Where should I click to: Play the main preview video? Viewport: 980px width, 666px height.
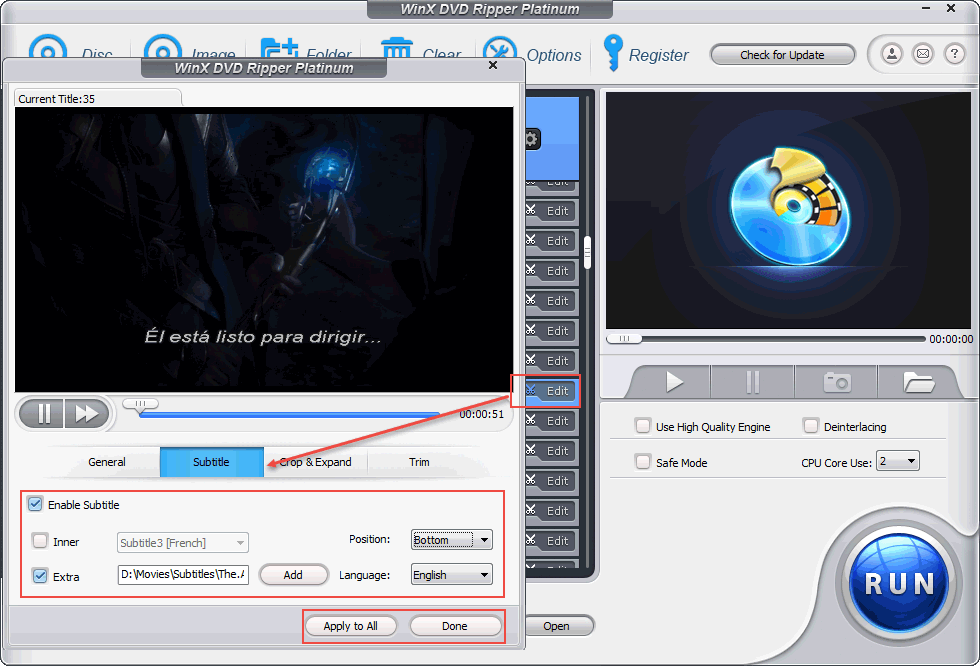[674, 381]
